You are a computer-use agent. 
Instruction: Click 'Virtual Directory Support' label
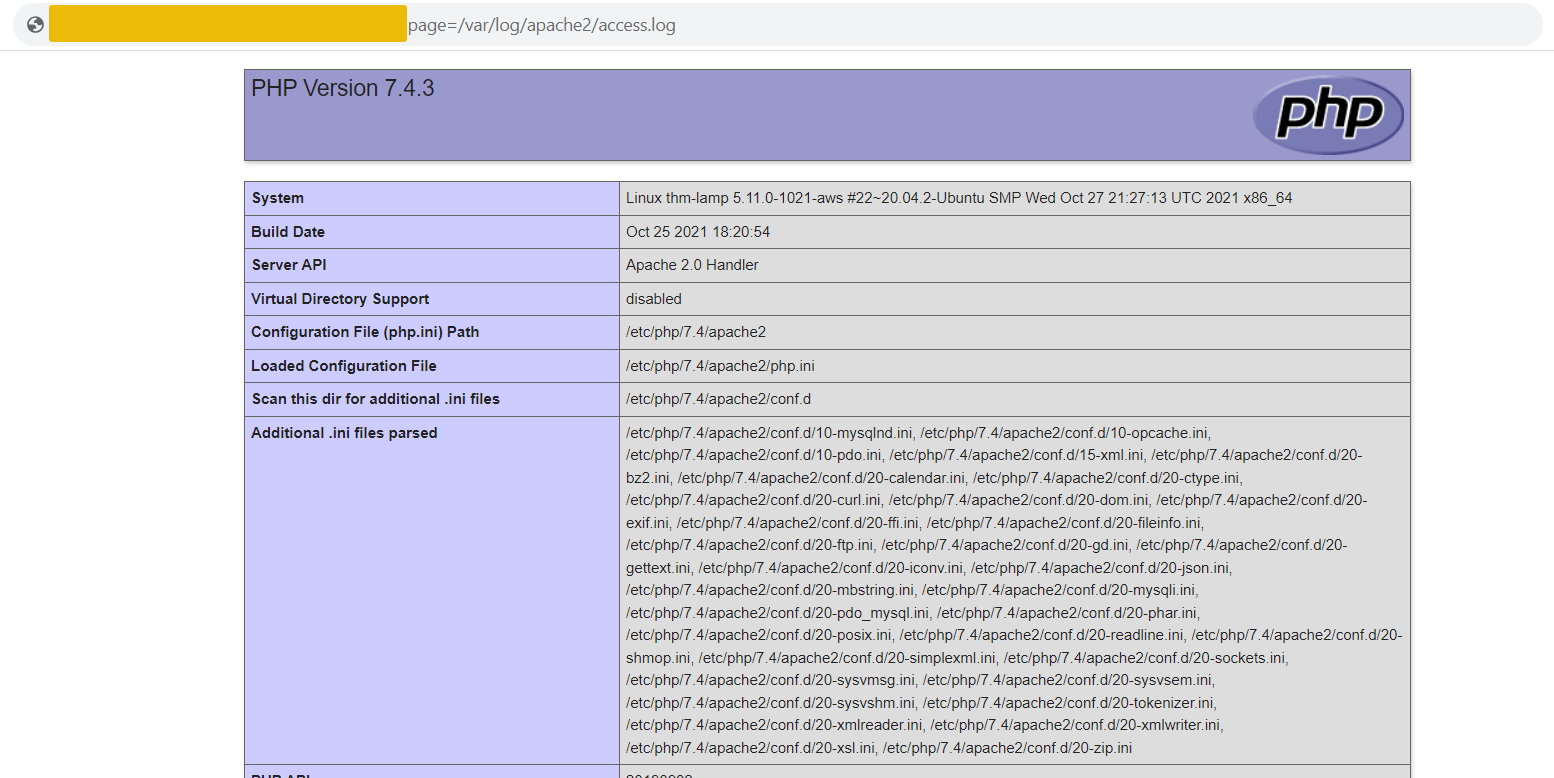point(340,299)
